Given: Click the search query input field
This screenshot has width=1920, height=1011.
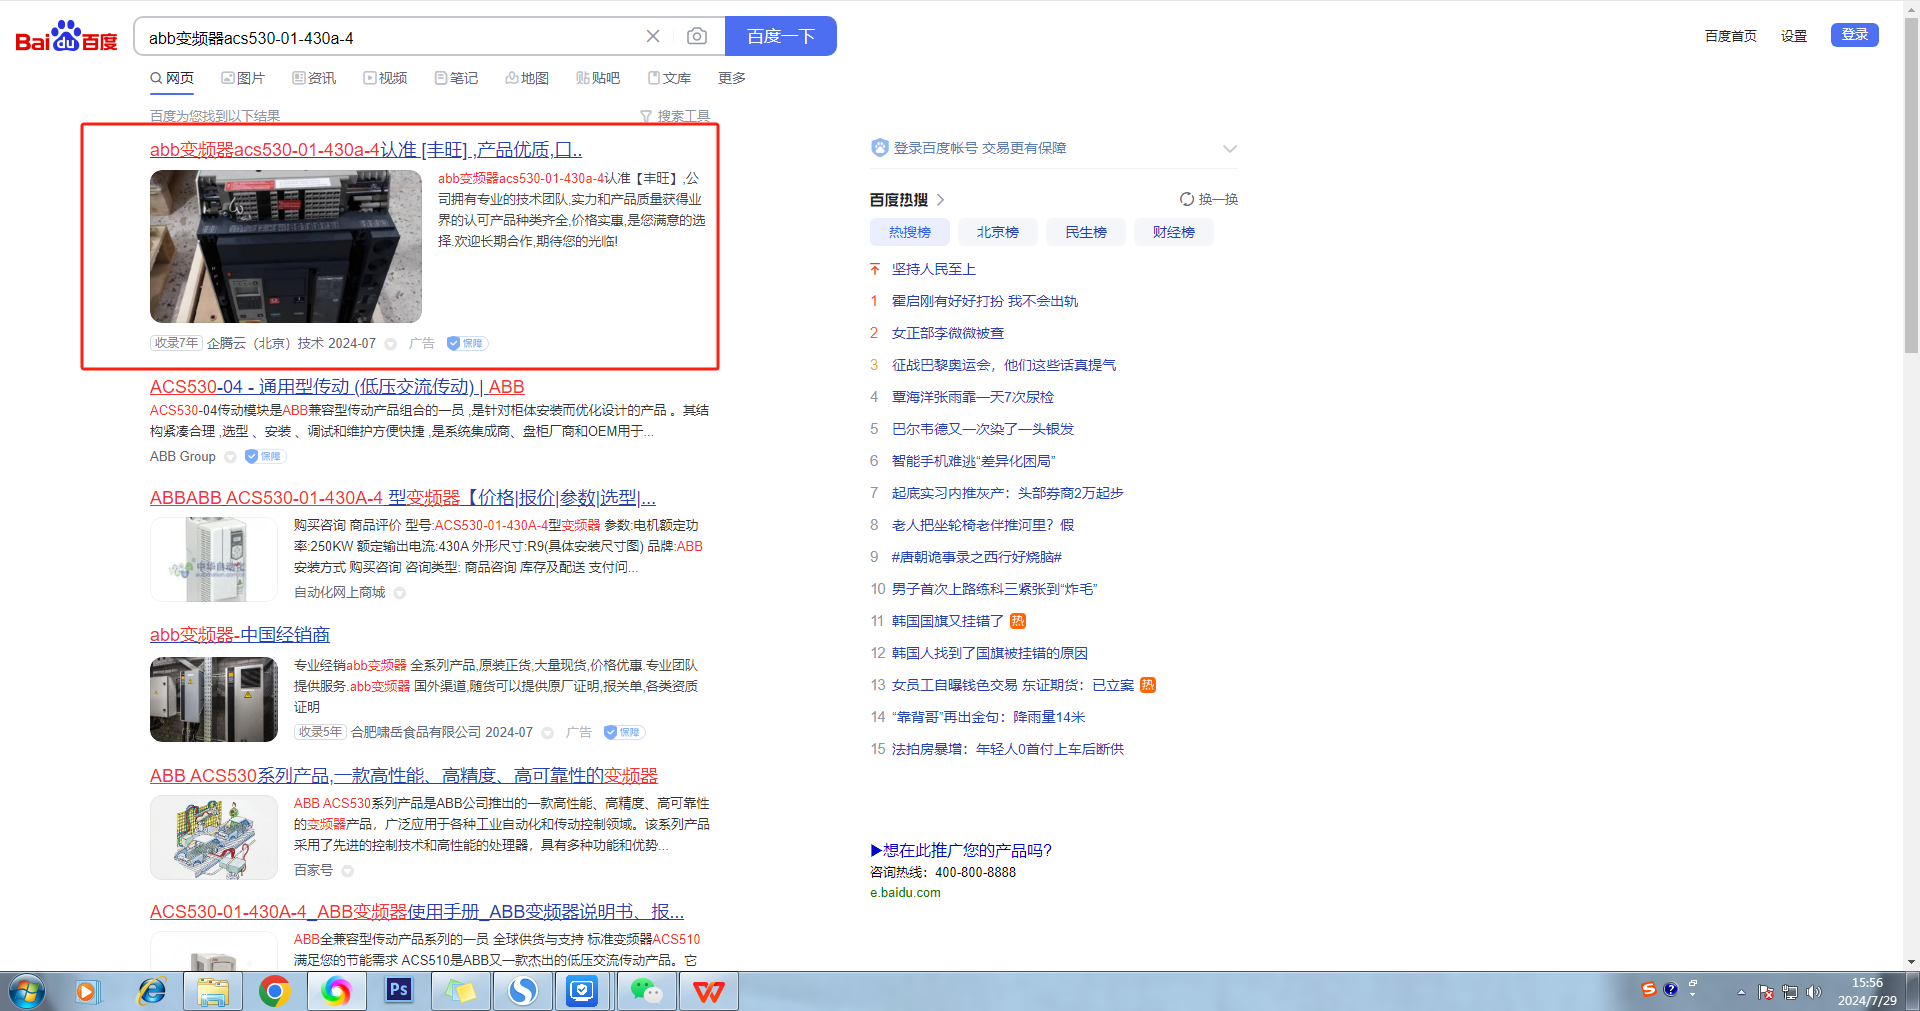Looking at the screenshot, I should [390, 37].
